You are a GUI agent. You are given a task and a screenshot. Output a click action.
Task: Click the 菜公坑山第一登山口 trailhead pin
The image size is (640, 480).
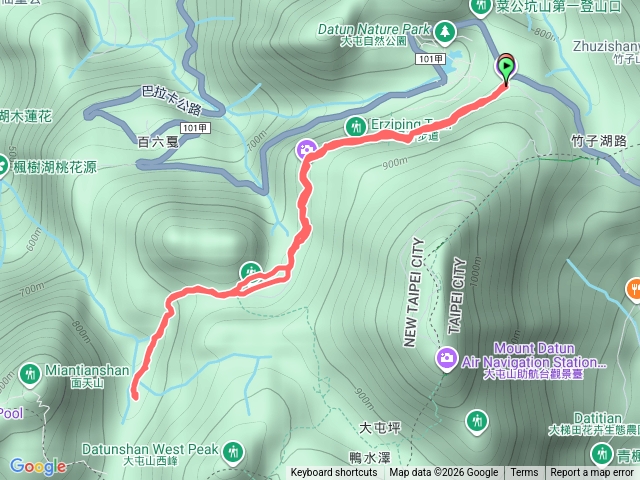[480, 7]
